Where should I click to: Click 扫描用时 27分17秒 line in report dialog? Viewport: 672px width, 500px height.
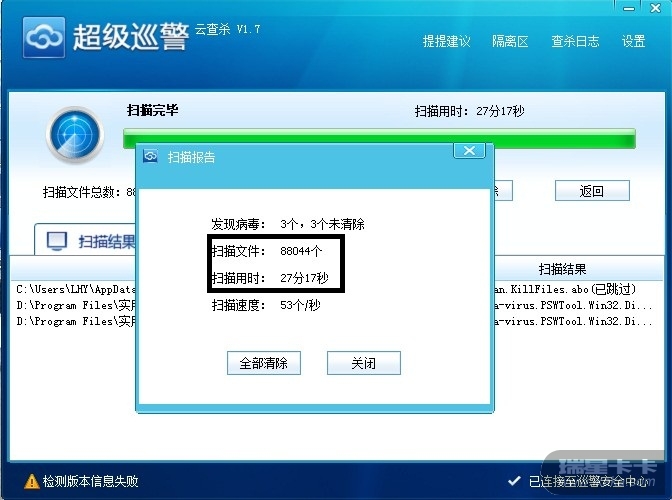270,278
